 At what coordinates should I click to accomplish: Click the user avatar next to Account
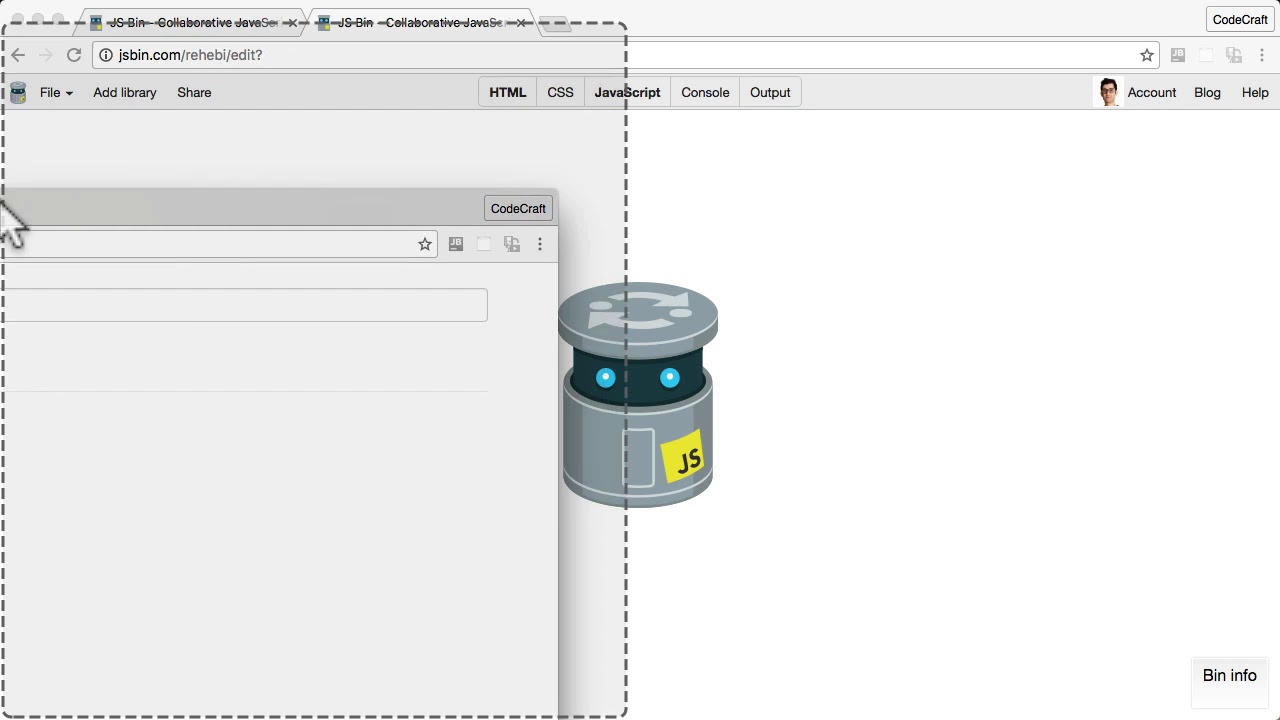tap(1108, 92)
